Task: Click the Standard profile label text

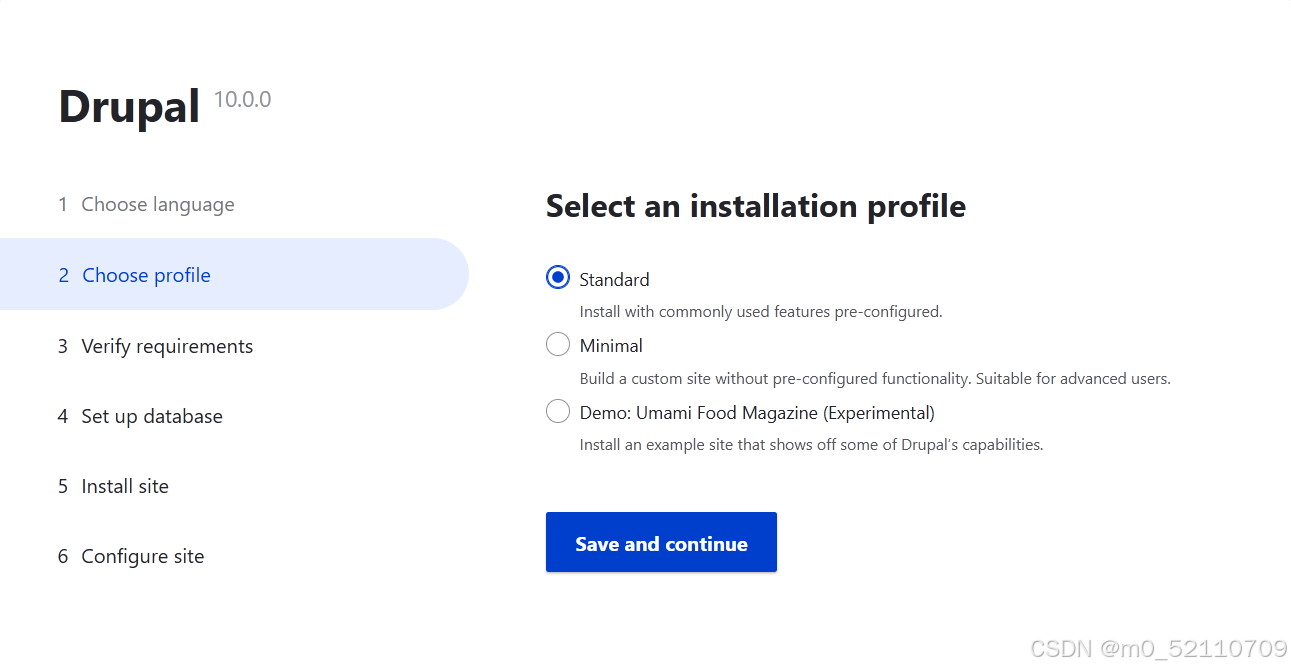Action: pos(614,279)
